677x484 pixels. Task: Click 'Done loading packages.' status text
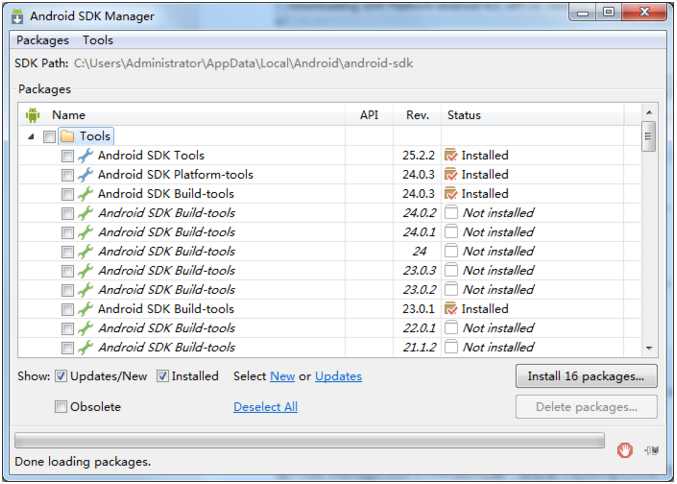tap(83, 462)
